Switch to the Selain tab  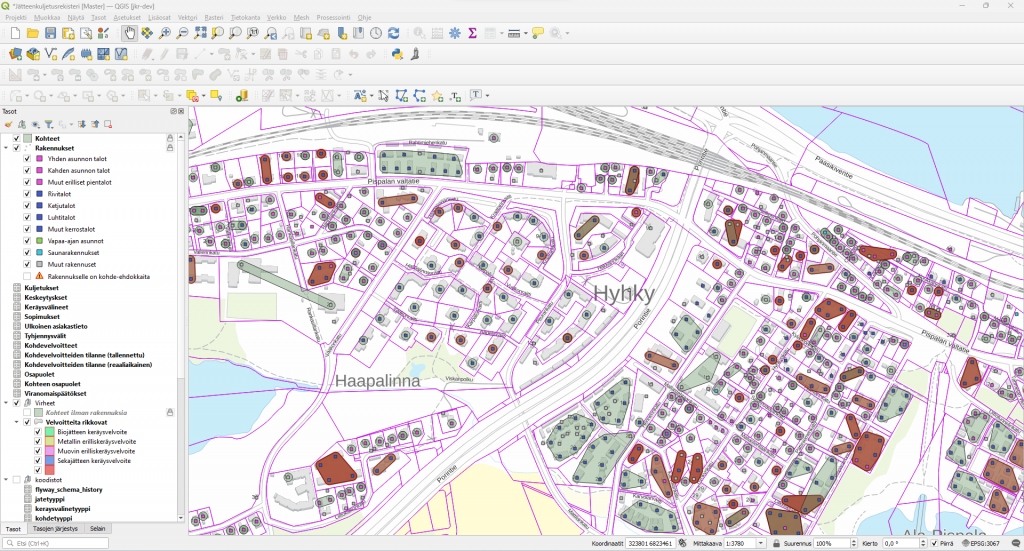(x=97, y=529)
